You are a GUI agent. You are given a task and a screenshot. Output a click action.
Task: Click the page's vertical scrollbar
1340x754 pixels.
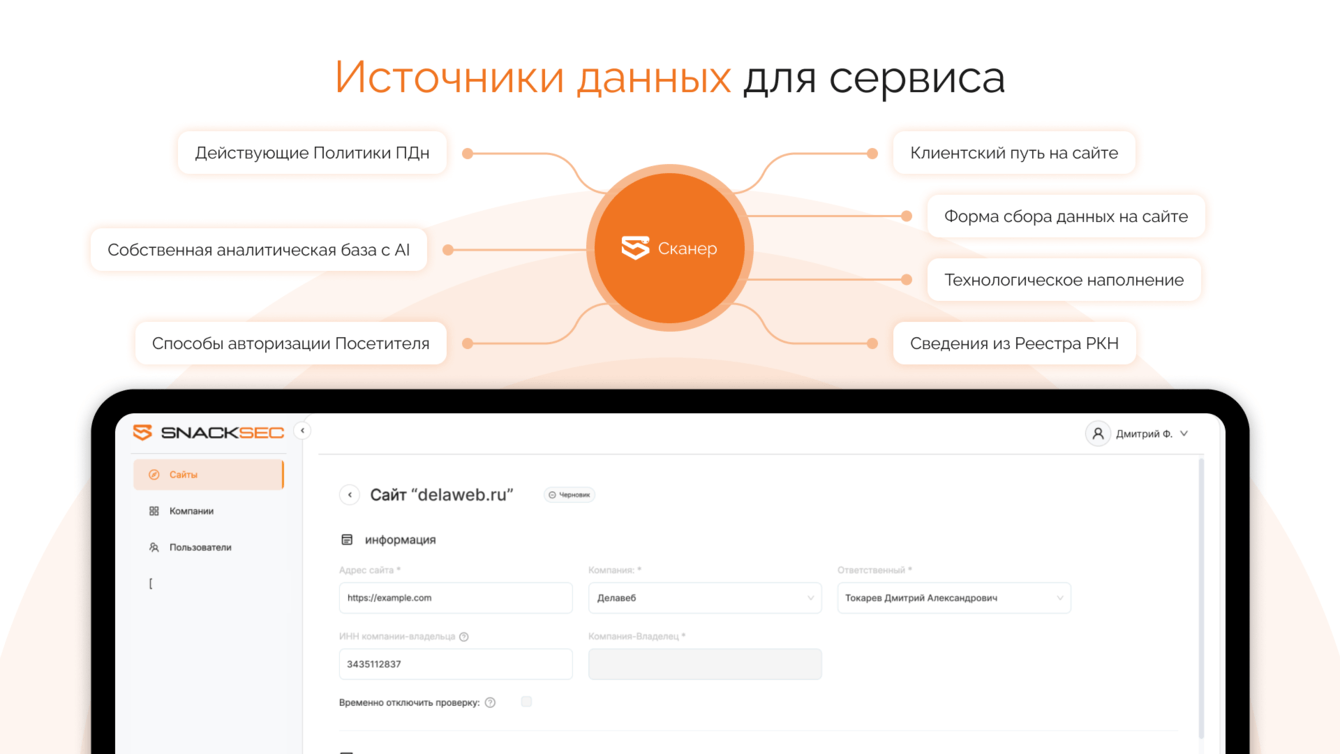click(x=1201, y=598)
